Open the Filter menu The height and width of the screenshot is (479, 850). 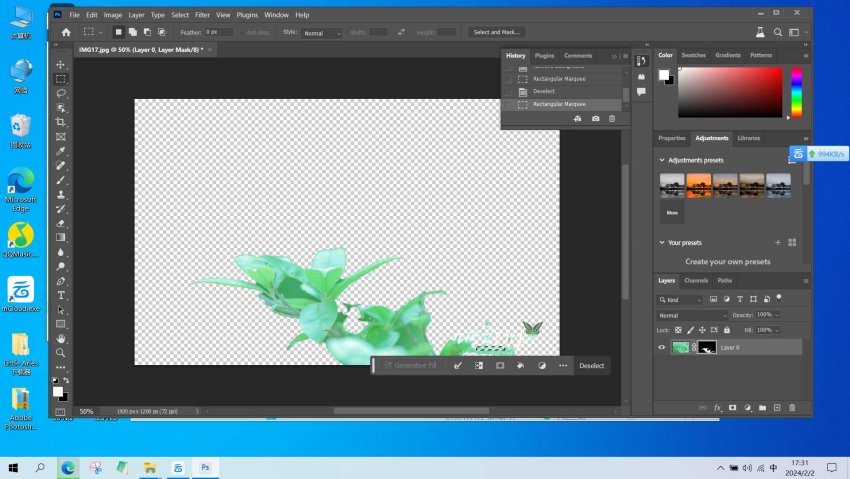202,15
